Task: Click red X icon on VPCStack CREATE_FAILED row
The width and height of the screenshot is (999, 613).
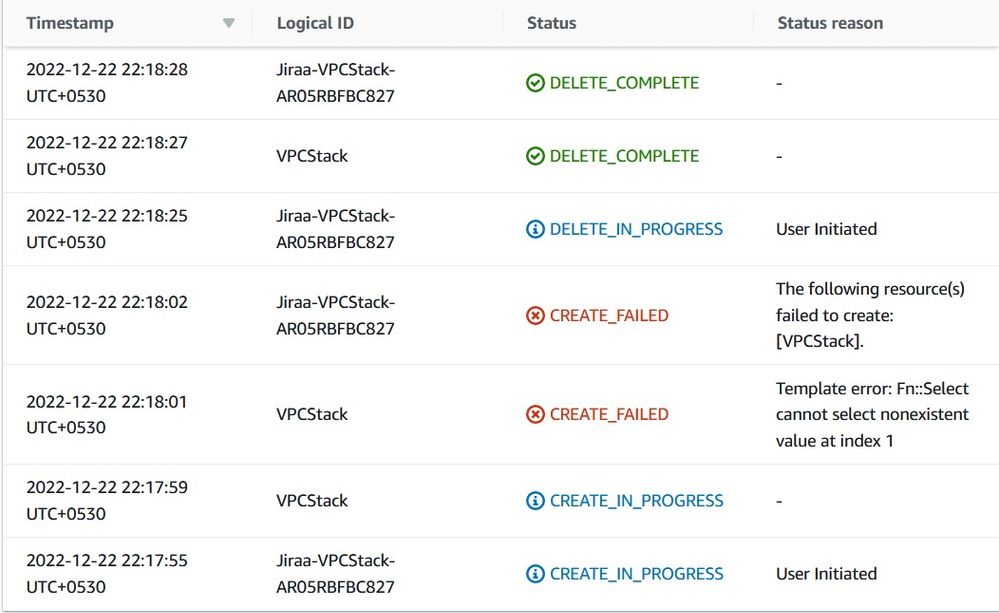Action: 535,414
